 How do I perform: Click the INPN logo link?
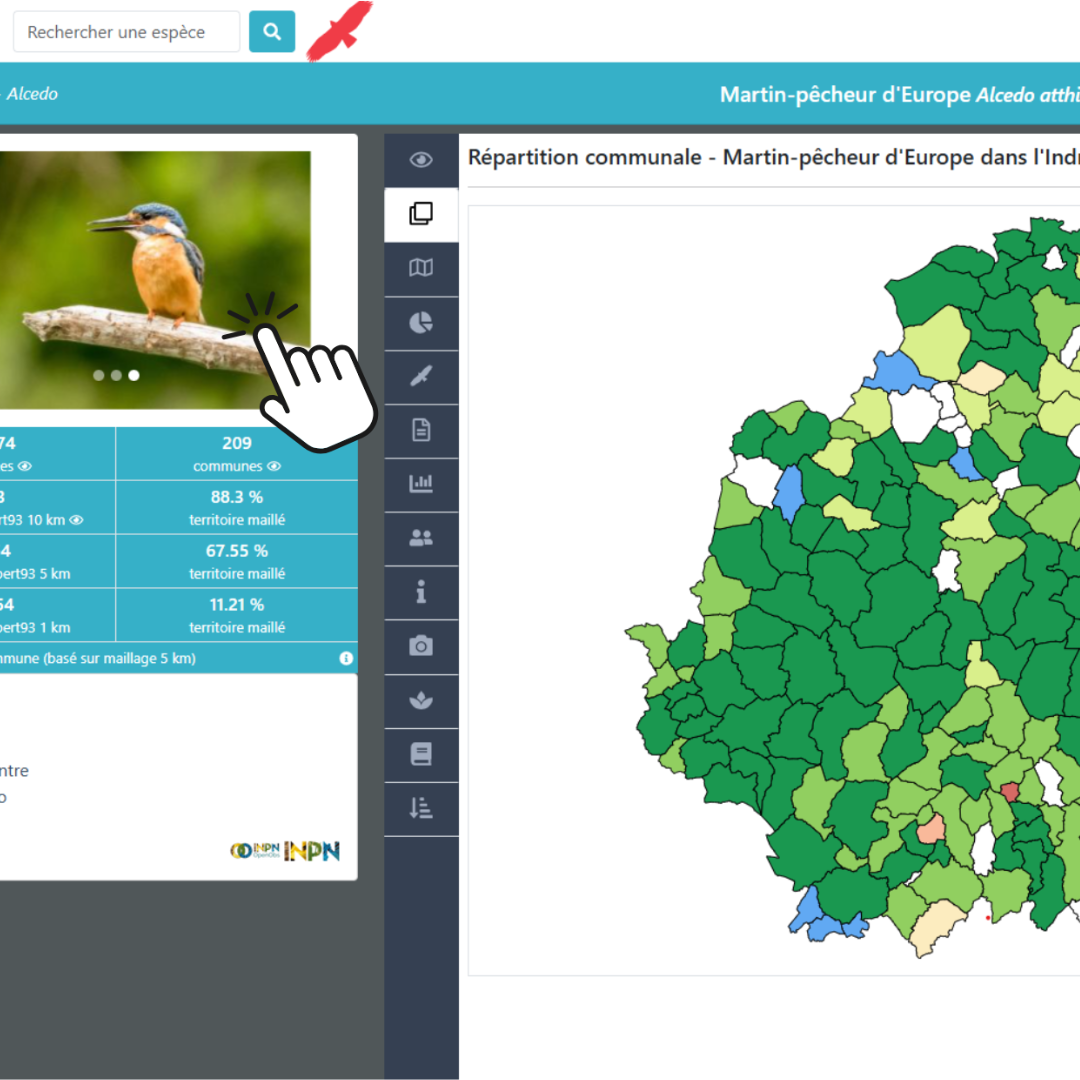point(311,851)
